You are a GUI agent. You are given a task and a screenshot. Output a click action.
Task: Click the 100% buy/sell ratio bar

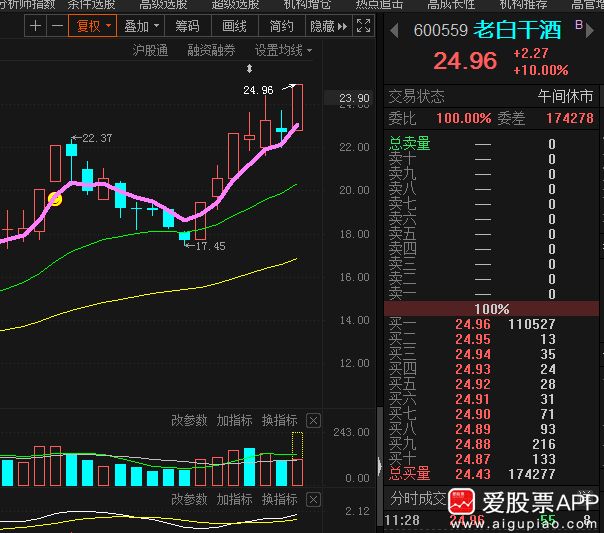492,309
